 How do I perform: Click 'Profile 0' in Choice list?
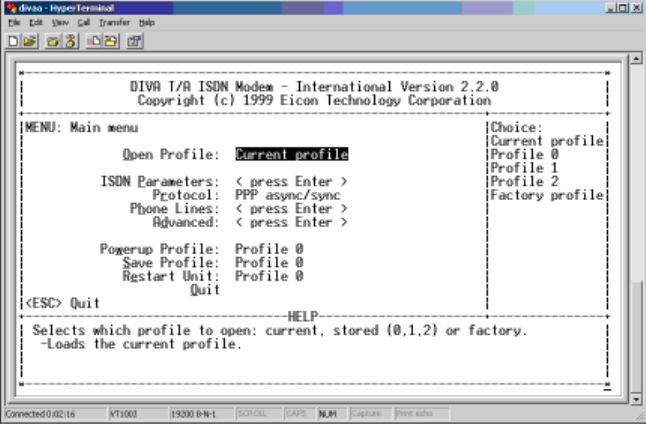(524, 154)
